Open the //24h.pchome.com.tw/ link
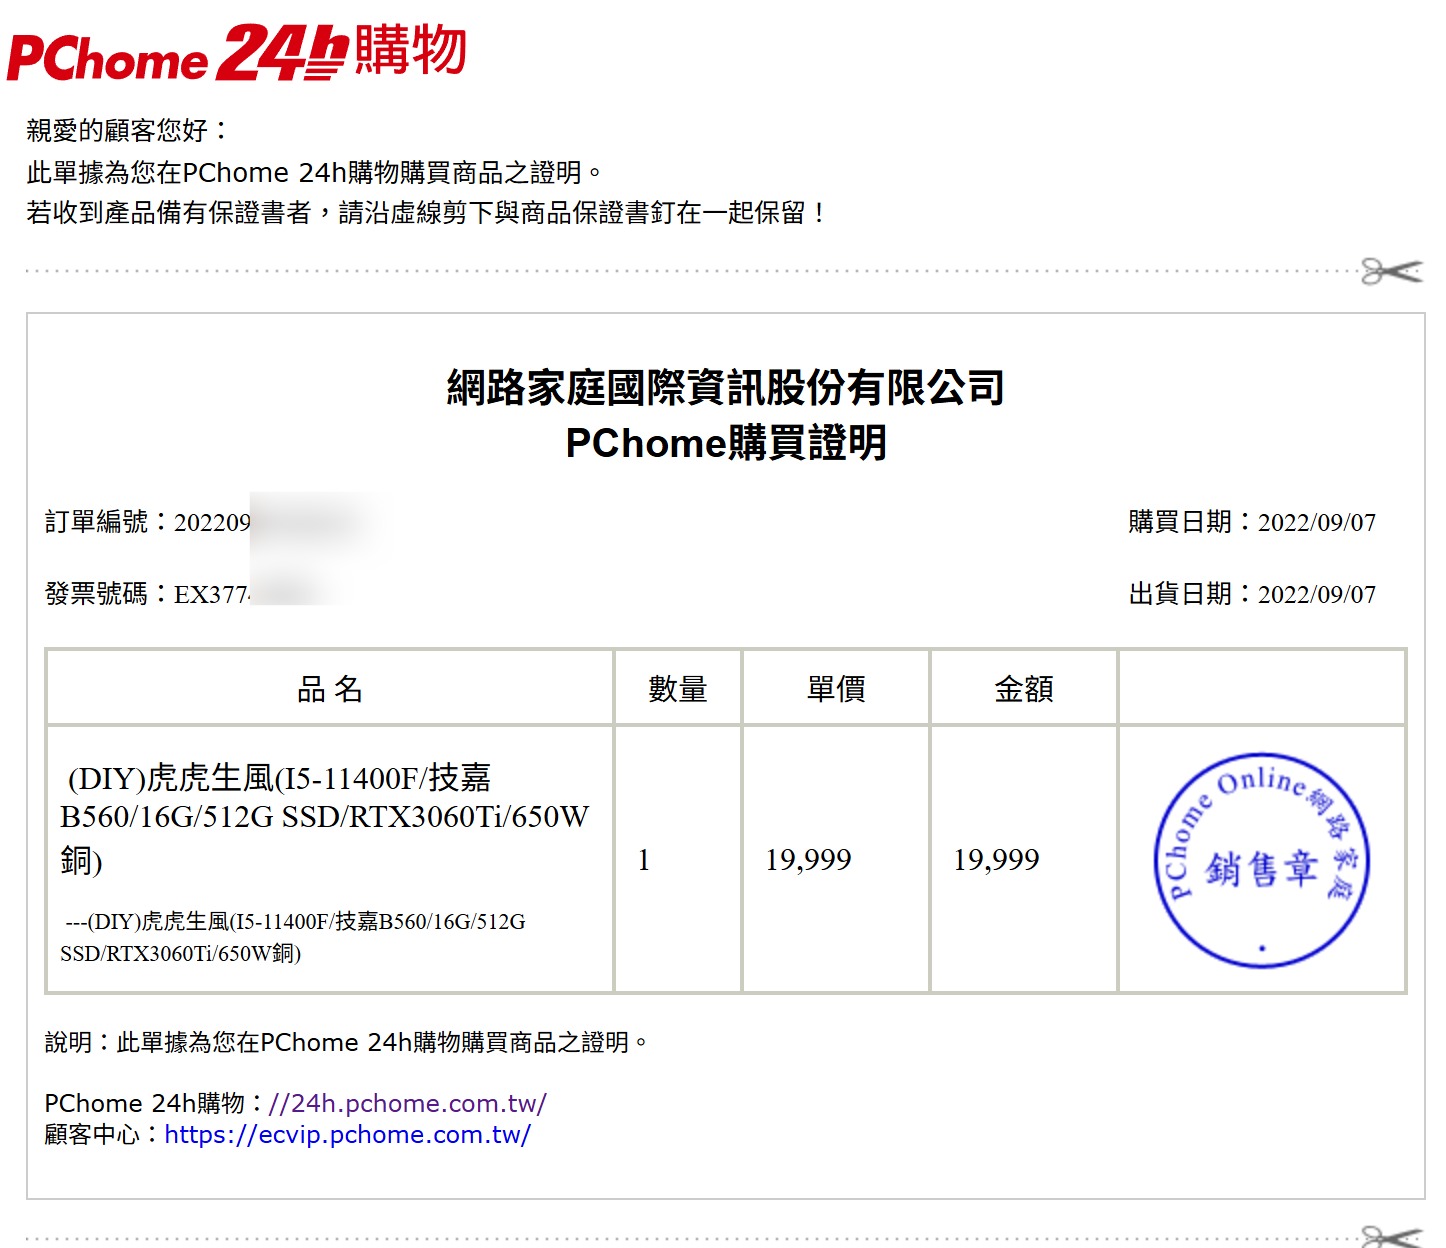Viewport: 1446px width, 1248px height. (407, 1103)
